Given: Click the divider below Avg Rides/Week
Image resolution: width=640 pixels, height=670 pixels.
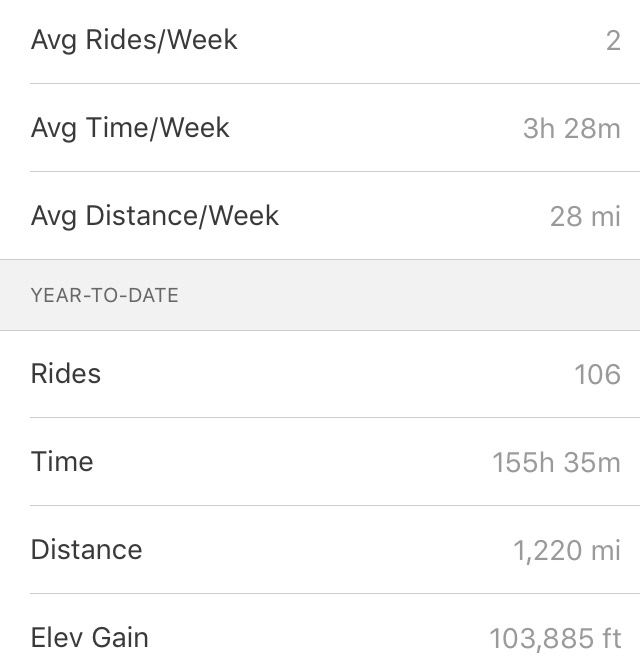Looking at the screenshot, I should coord(335,84).
